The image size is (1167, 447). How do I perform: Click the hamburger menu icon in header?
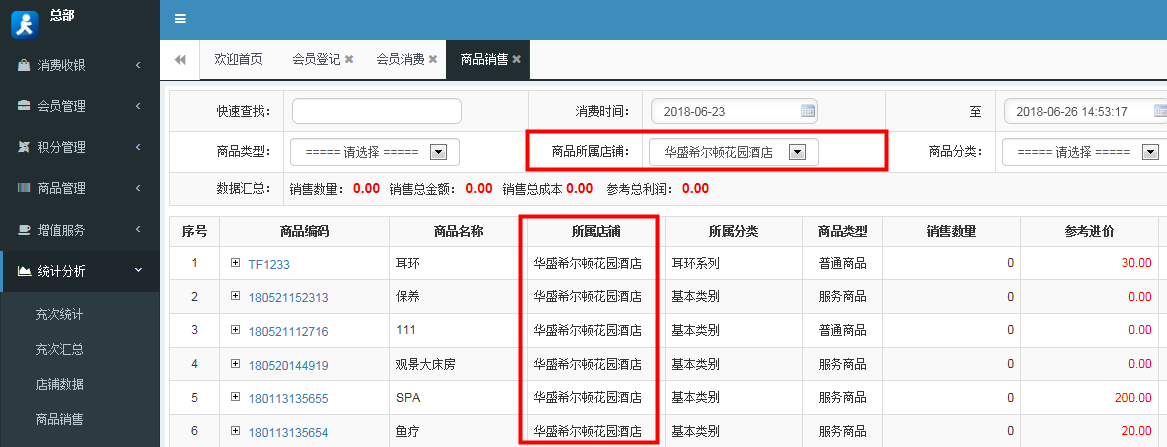pyautogui.click(x=180, y=19)
